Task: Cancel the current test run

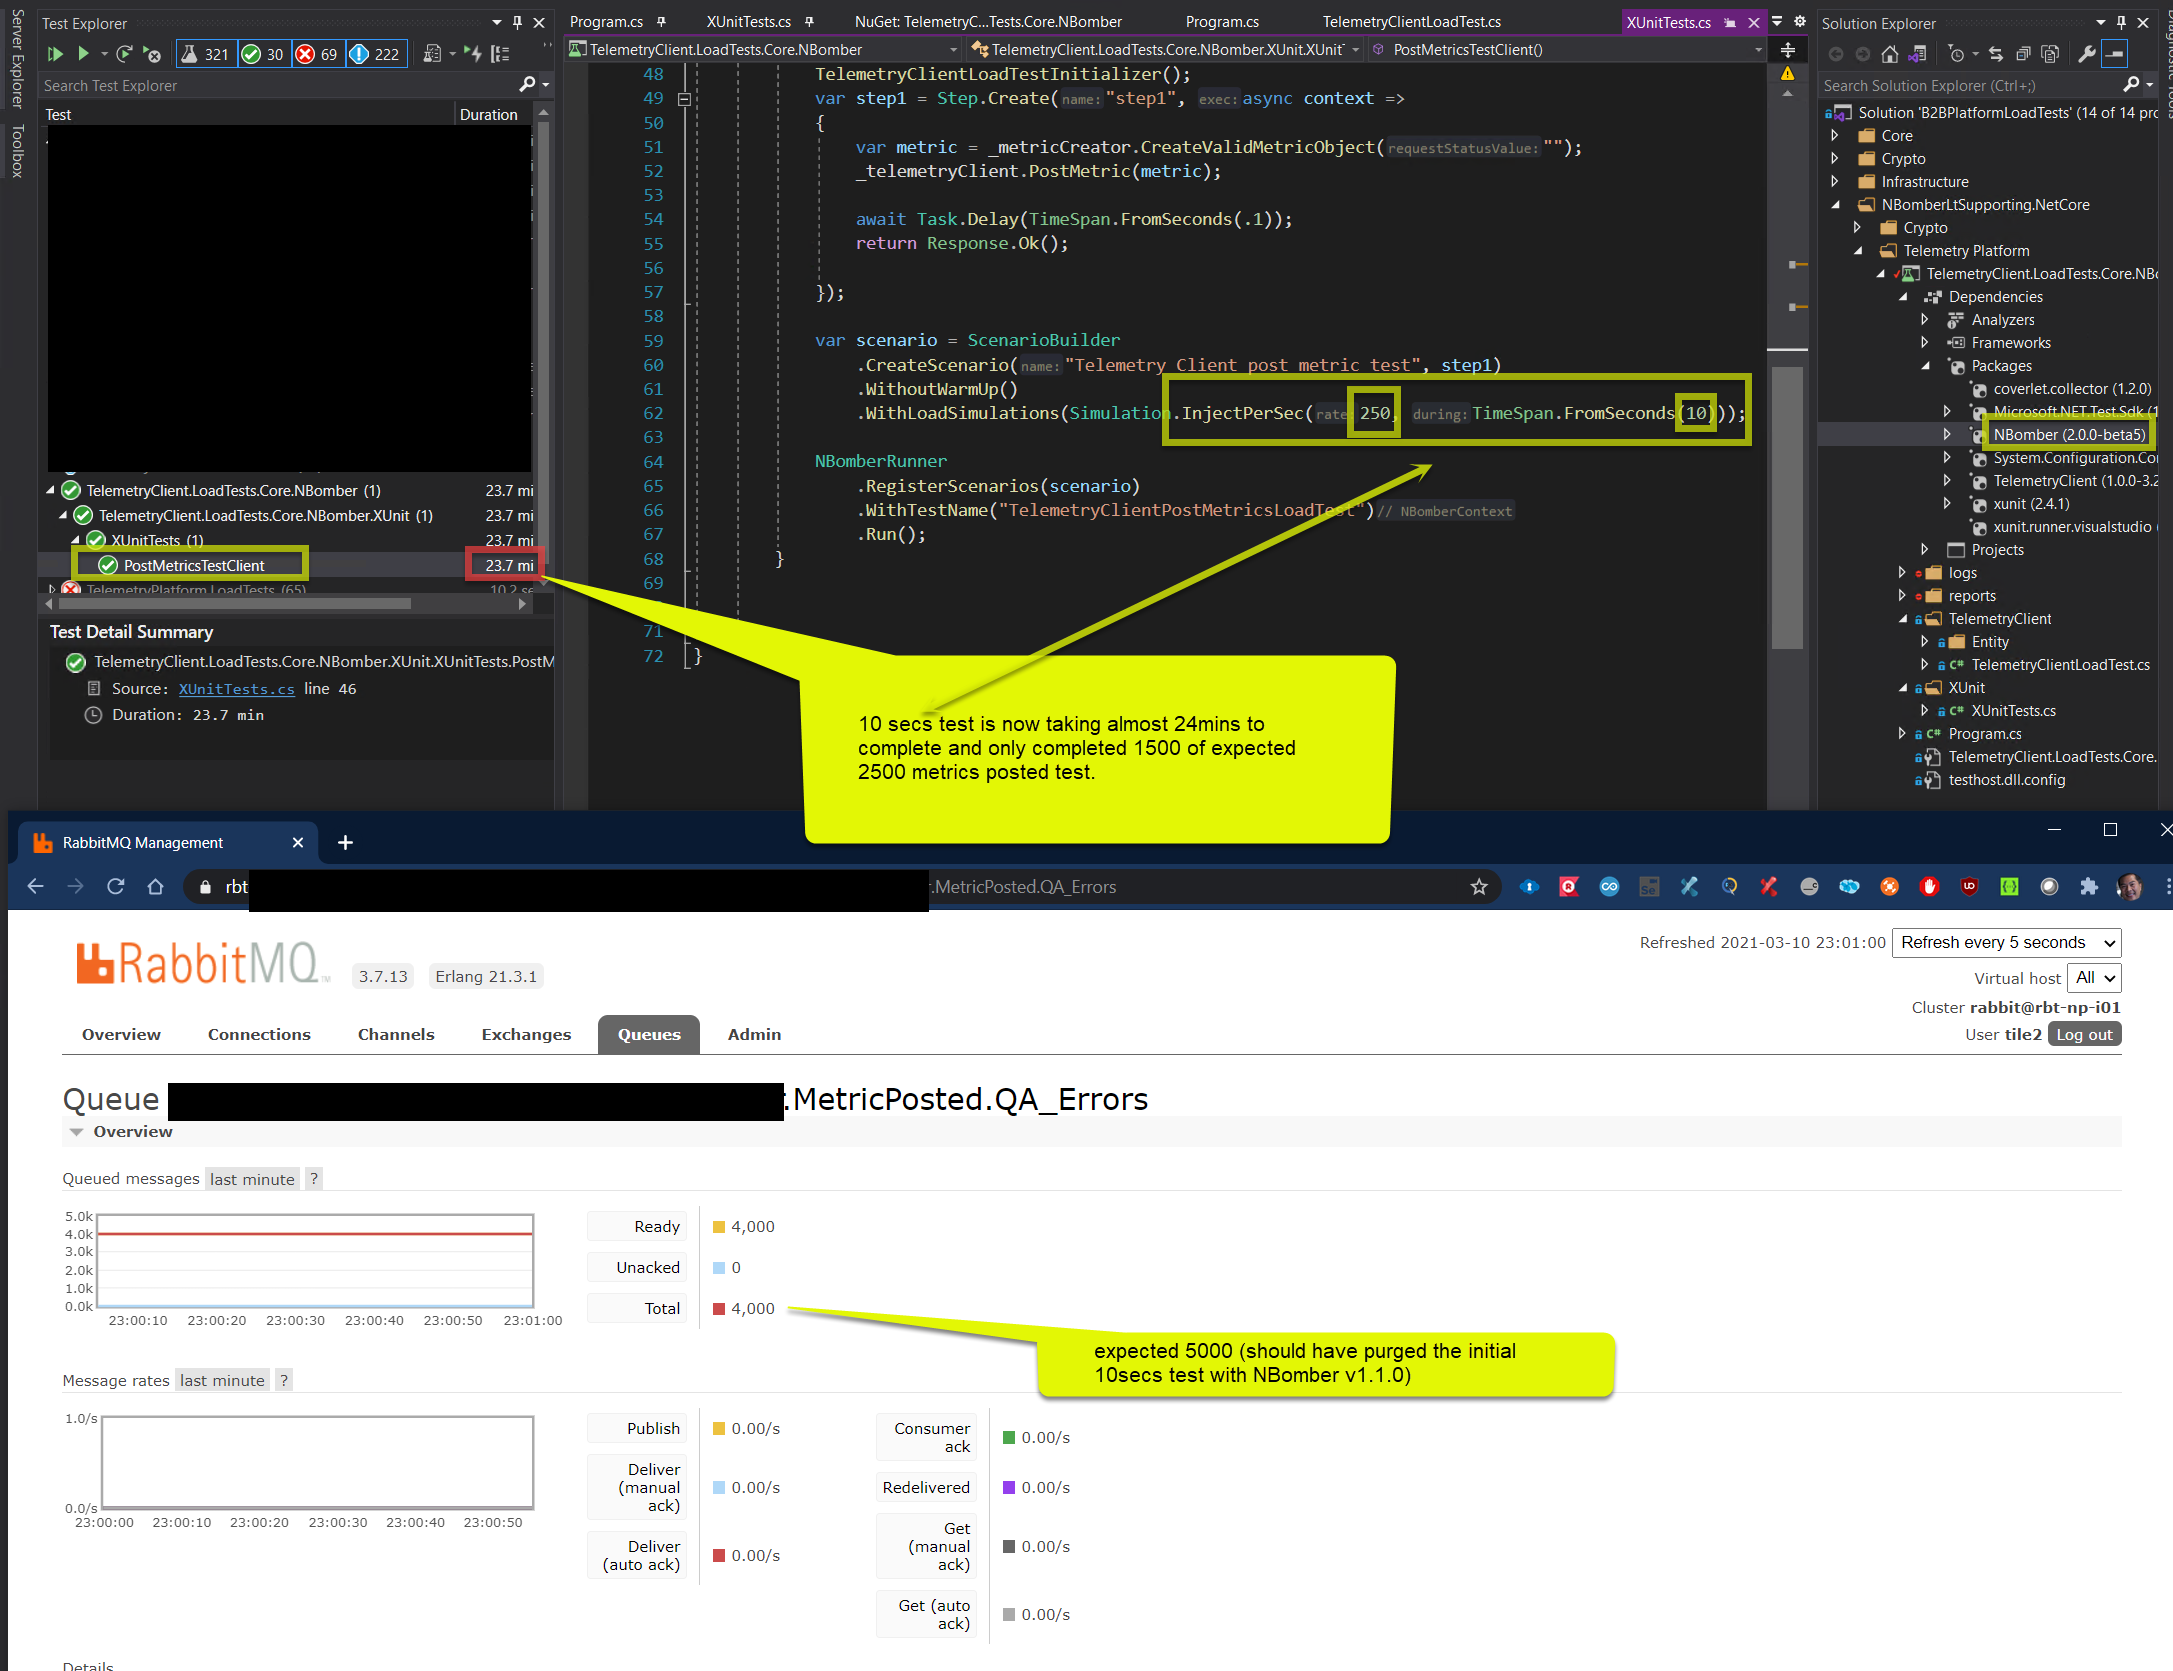Action: point(152,55)
